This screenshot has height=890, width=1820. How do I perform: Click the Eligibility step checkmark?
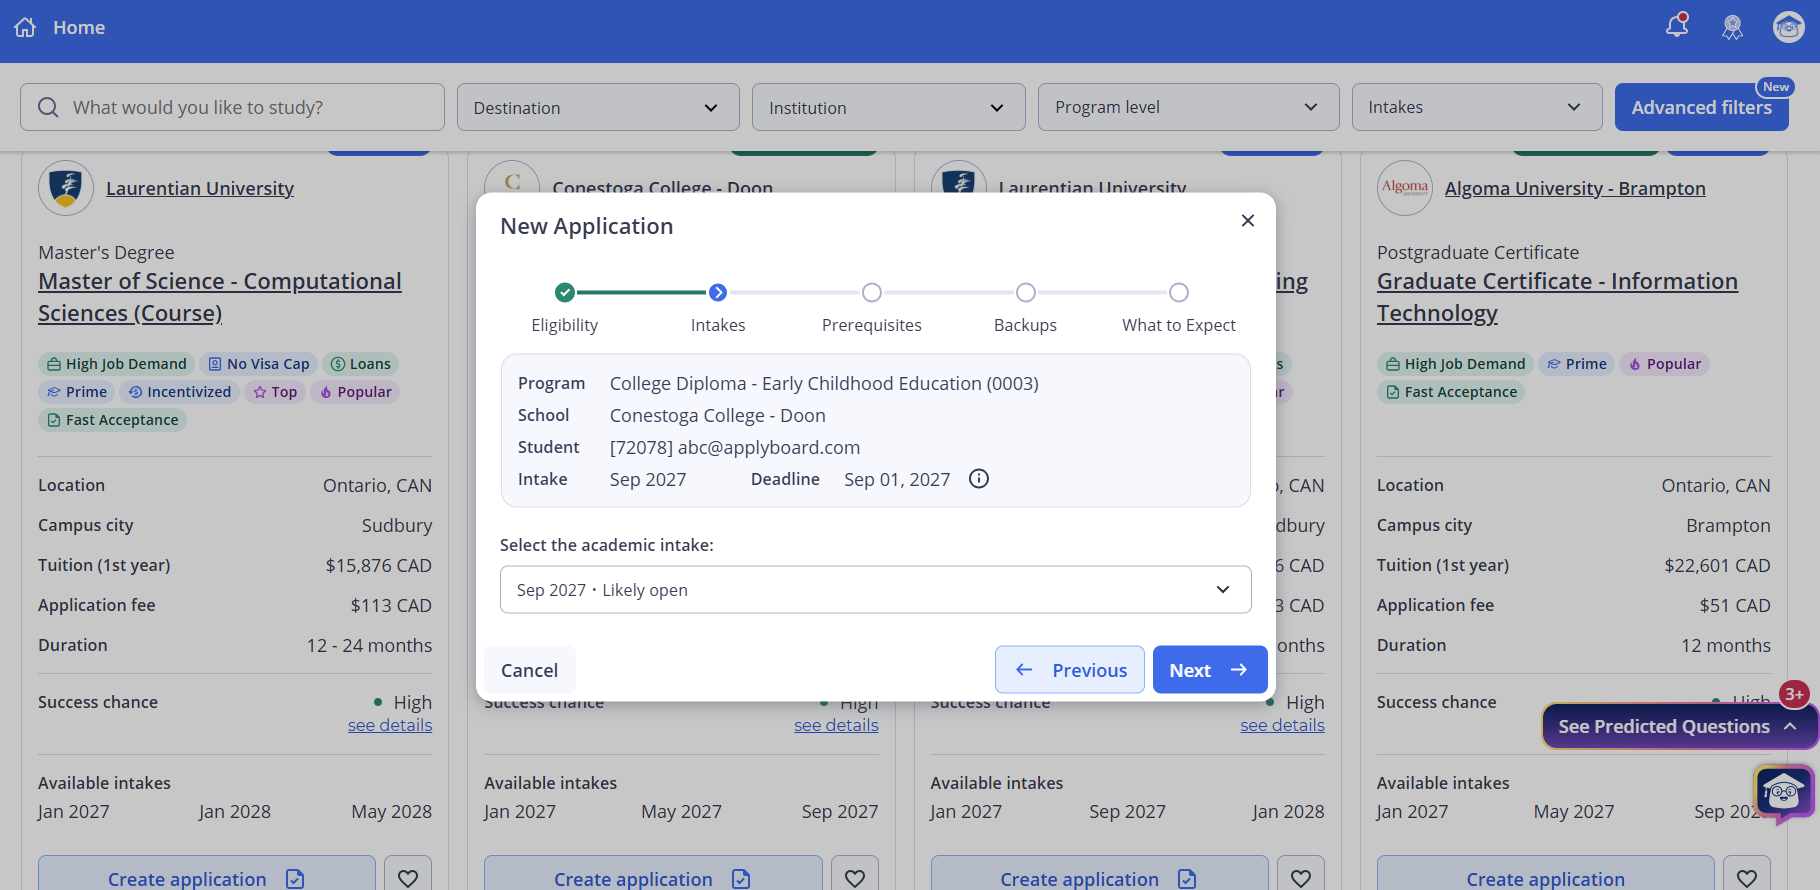(565, 292)
